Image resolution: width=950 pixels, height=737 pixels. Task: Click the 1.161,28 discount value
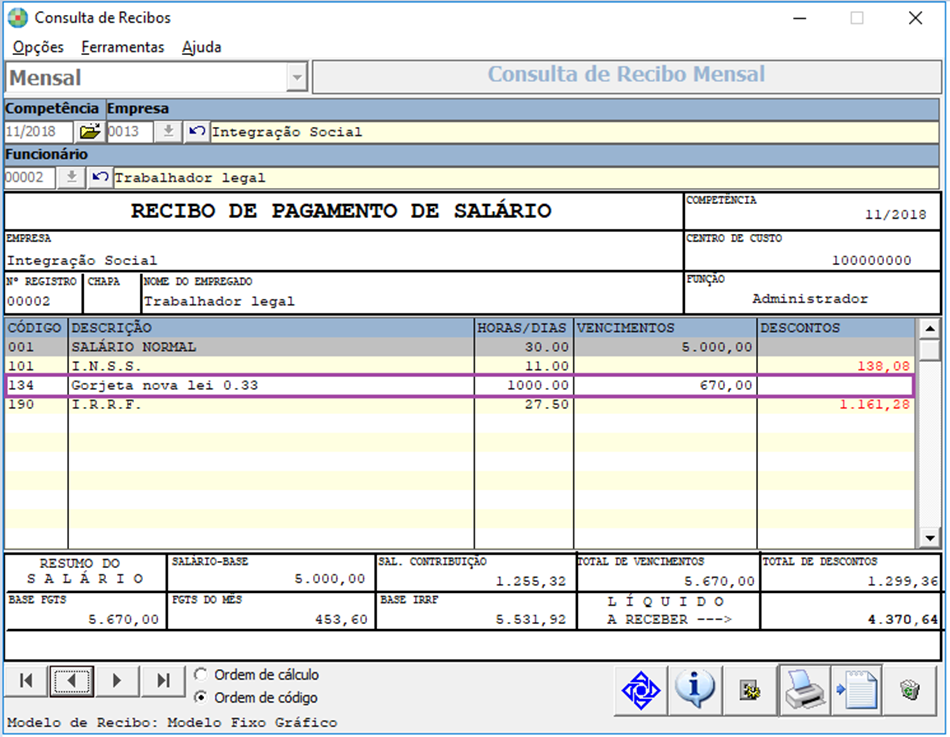(874, 404)
